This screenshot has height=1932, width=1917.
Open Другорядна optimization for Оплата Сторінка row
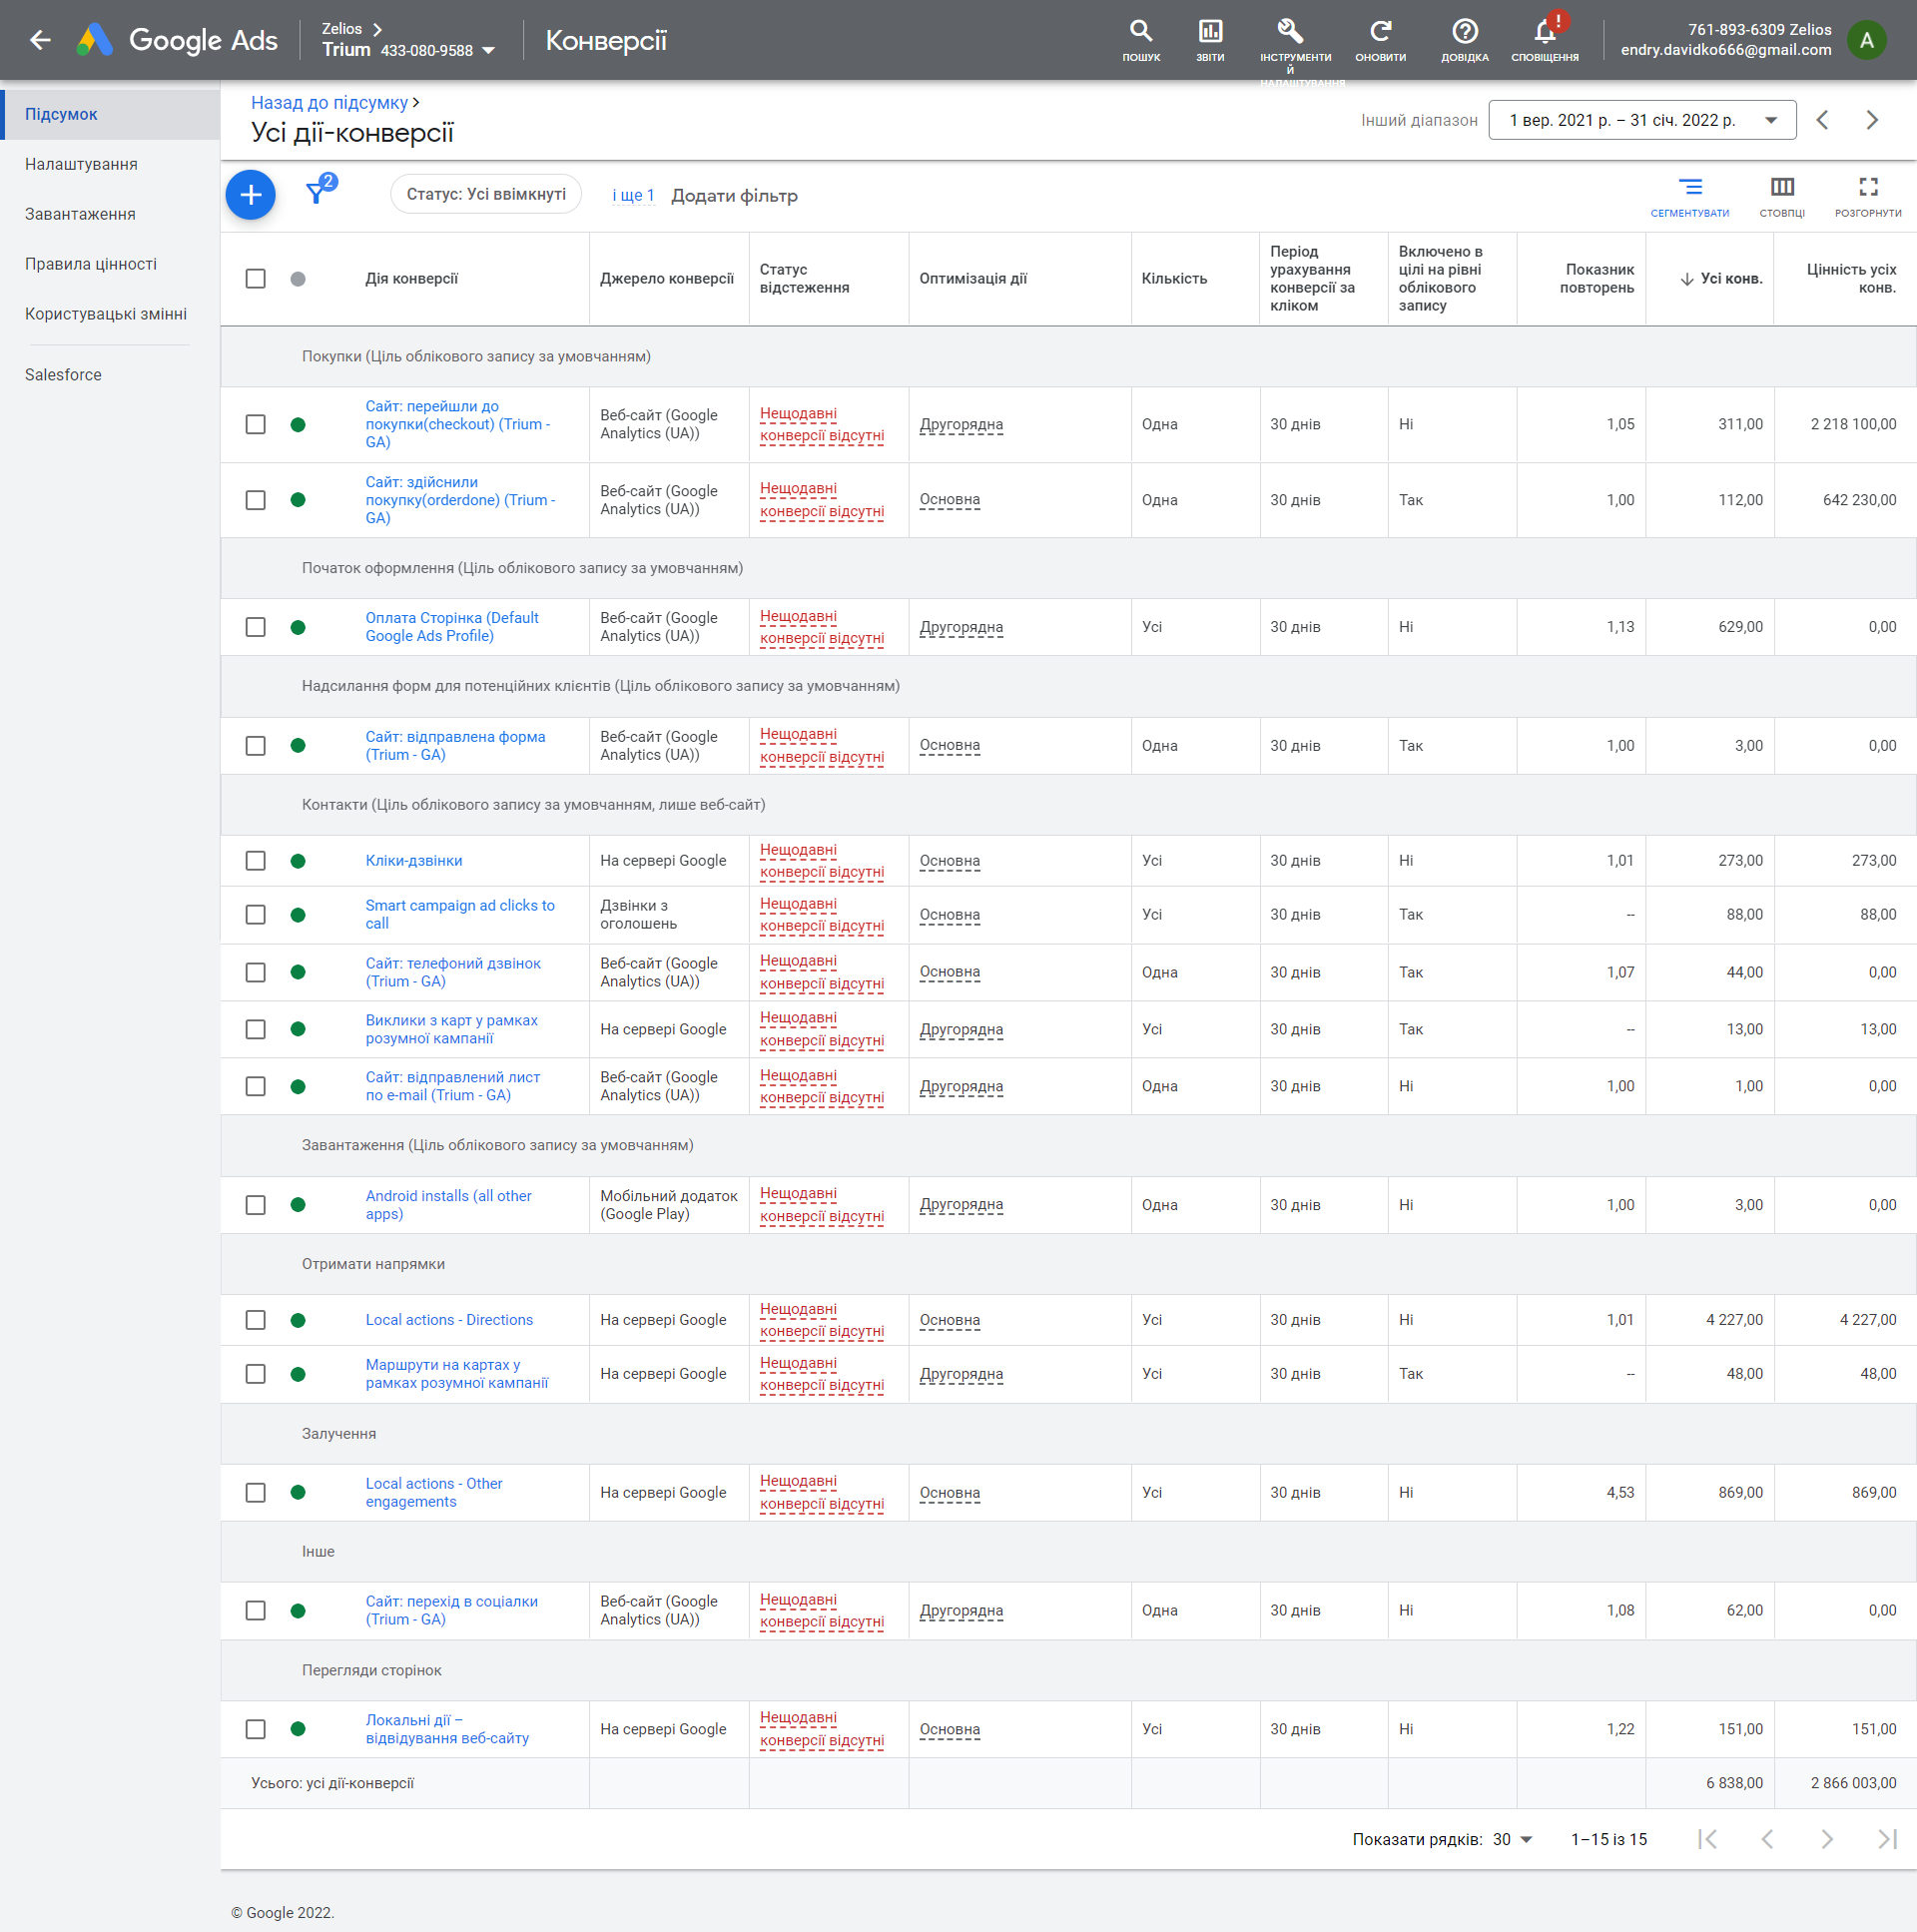click(961, 627)
